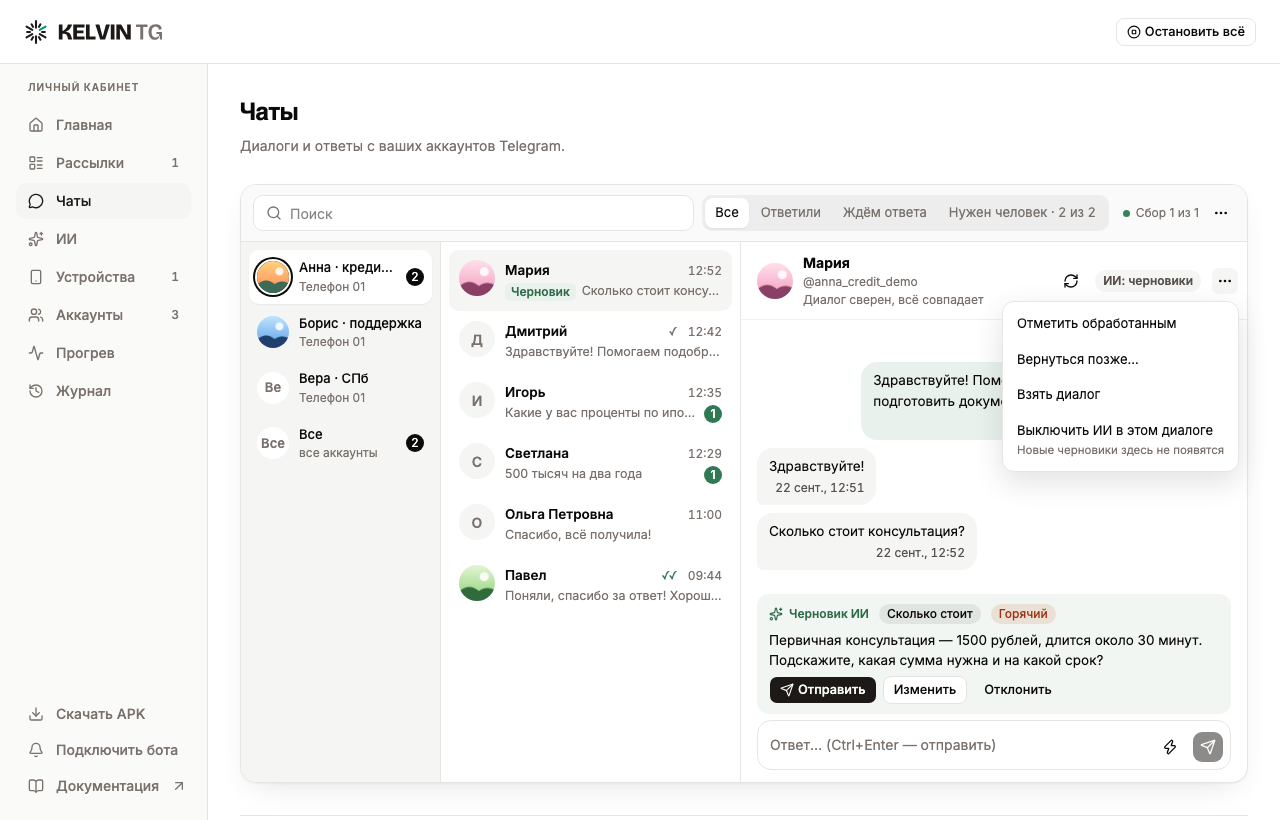
Task: Click Отклонить to reject the draft
Action: coord(1018,690)
